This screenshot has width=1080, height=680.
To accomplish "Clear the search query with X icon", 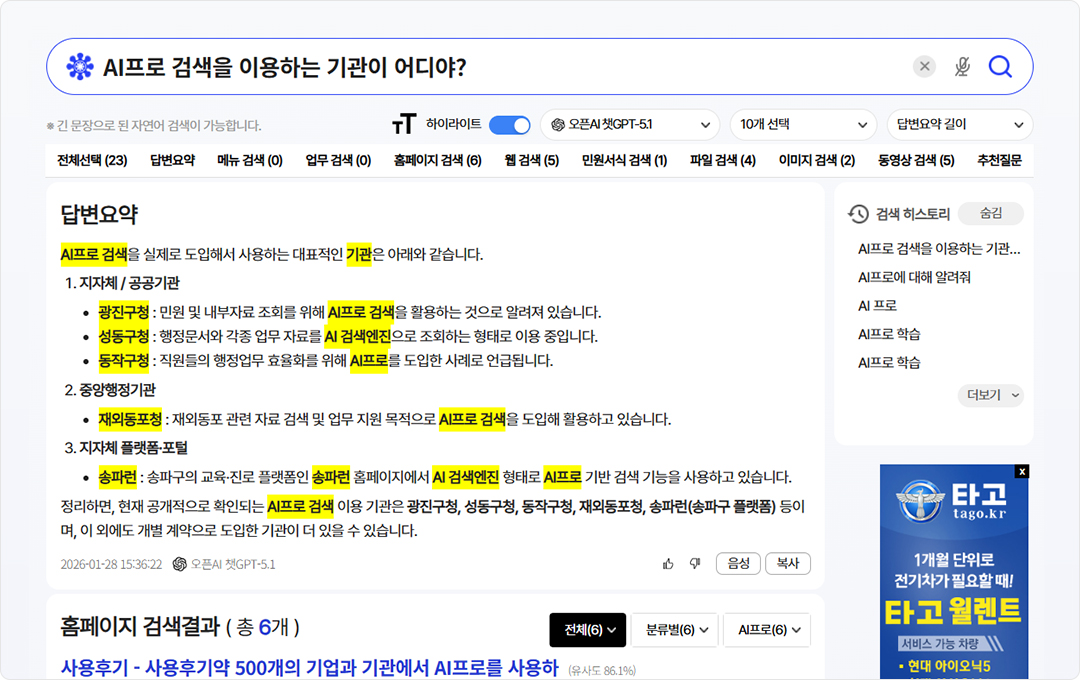I will (x=925, y=67).
